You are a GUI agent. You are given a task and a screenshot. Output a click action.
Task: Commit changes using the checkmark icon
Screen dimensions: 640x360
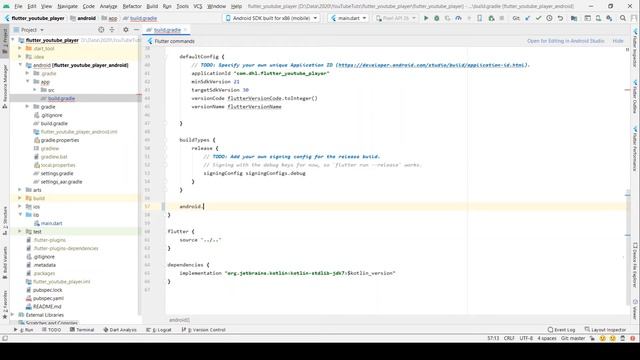[x=538, y=18]
